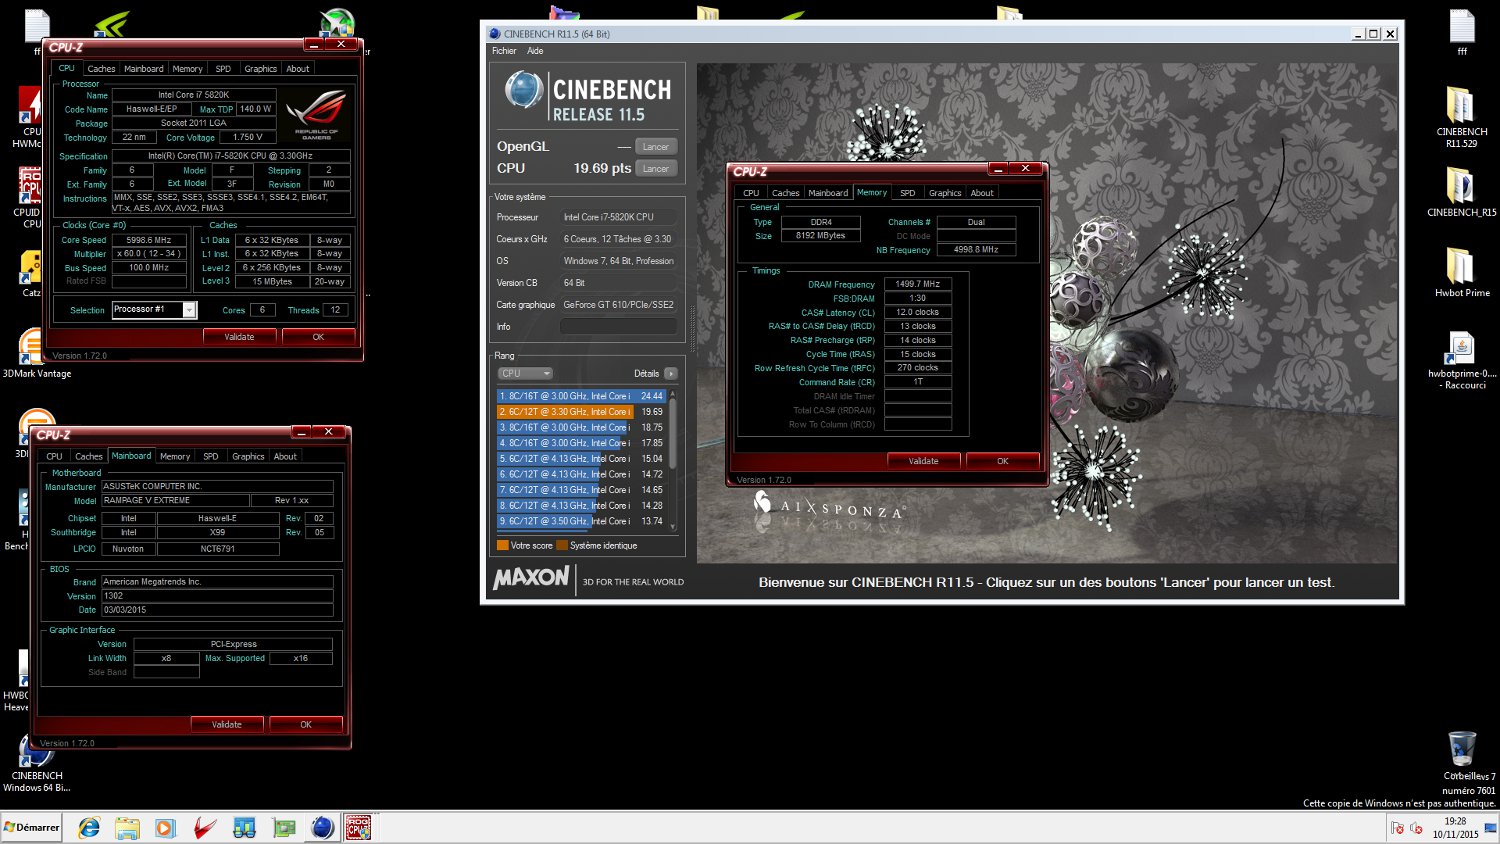
Task: Click Validate in Mainboard CPU-Z window
Action: (x=227, y=724)
